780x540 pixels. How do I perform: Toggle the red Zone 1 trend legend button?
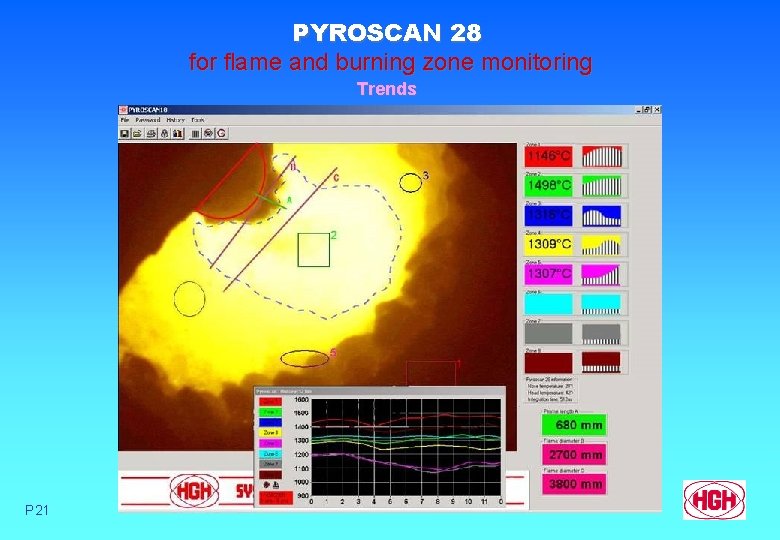point(271,402)
